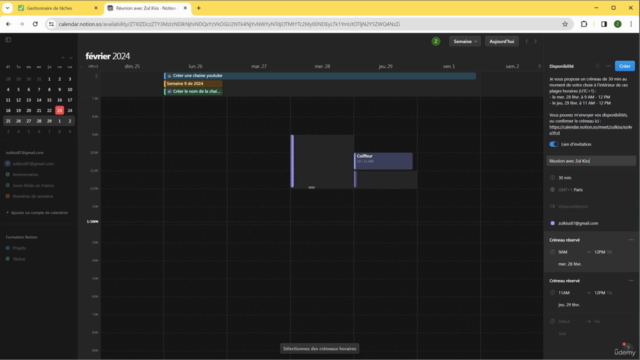Click the clock icon beside 30 min
The height and width of the screenshot is (360, 640).
[553, 178]
